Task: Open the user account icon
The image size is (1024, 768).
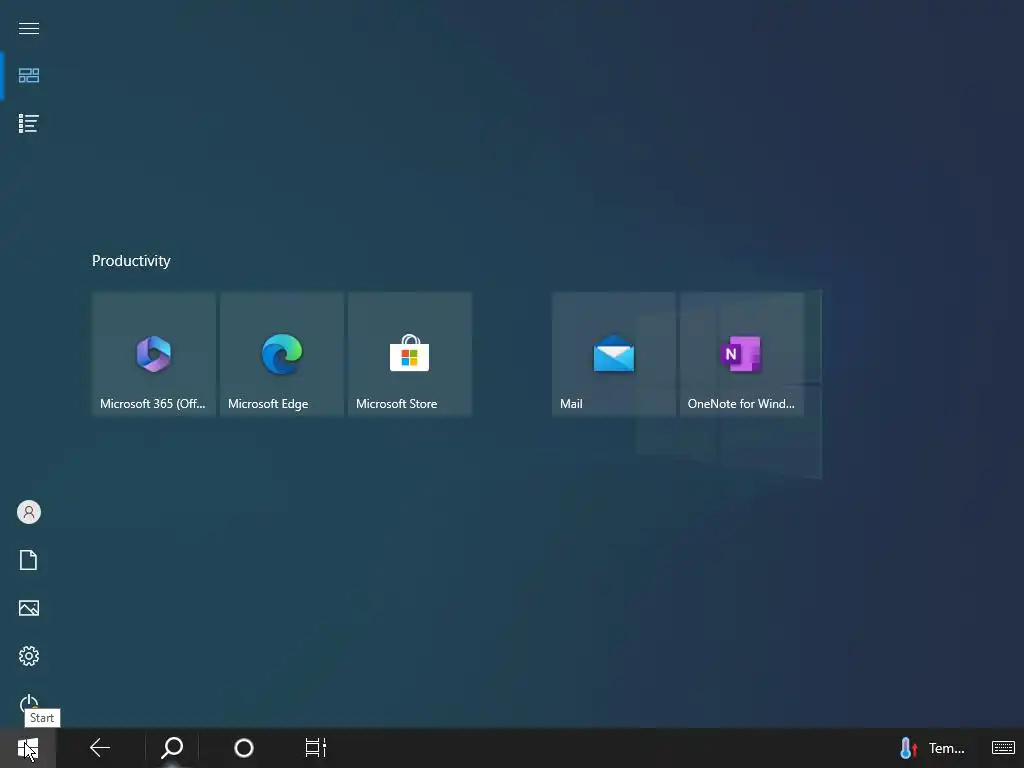Action: (x=29, y=512)
